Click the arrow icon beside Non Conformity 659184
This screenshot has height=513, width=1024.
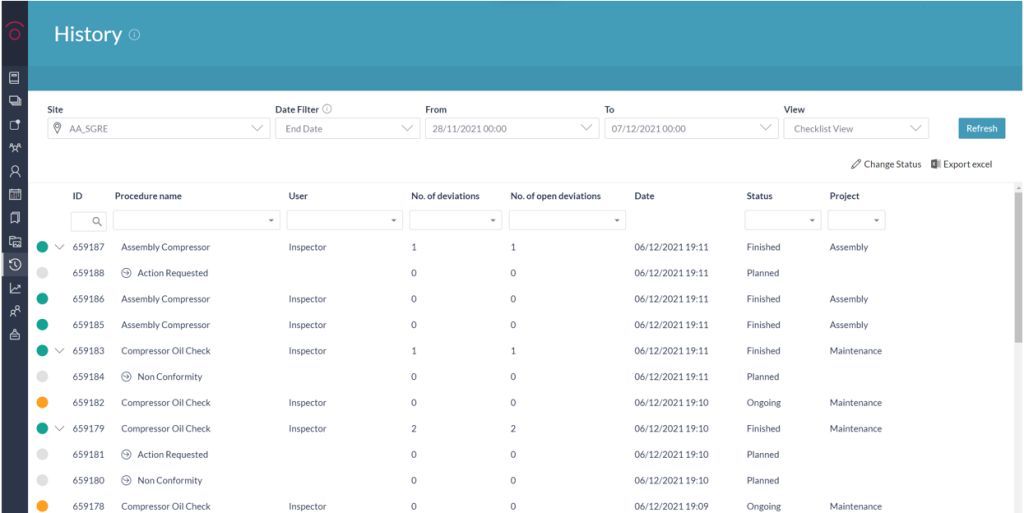[127, 377]
